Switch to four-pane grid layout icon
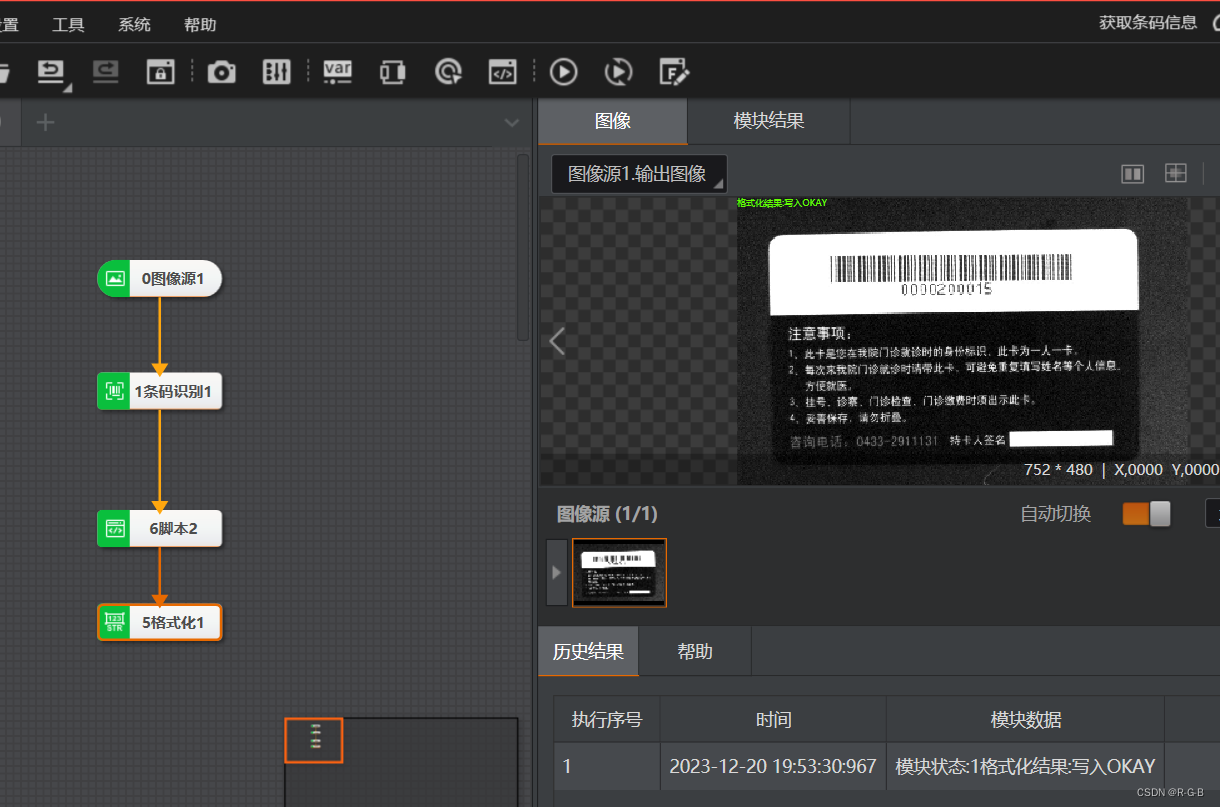The image size is (1220, 807). pyautogui.click(x=1176, y=173)
